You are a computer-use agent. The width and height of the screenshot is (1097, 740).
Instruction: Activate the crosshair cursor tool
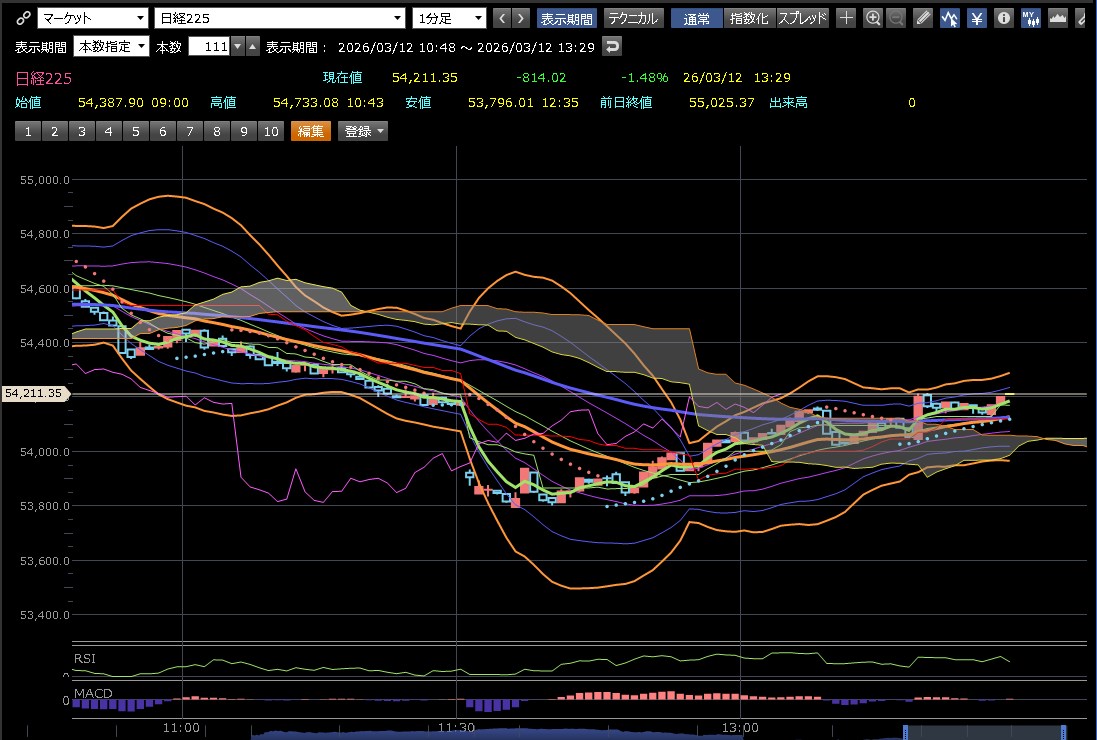(x=846, y=18)
